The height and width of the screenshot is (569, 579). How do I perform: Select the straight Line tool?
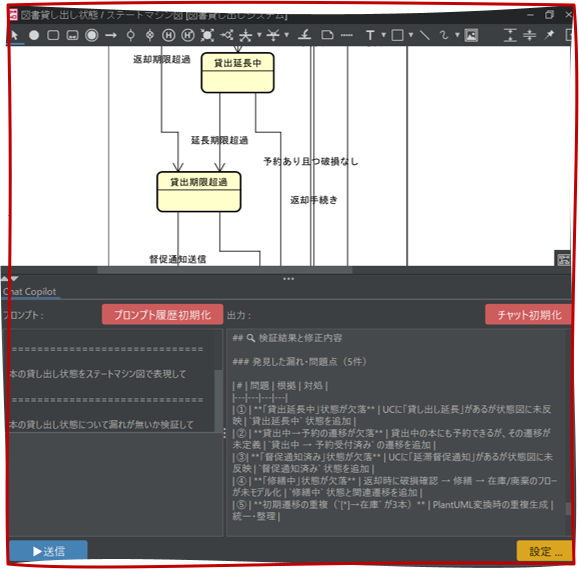(425, 35)
